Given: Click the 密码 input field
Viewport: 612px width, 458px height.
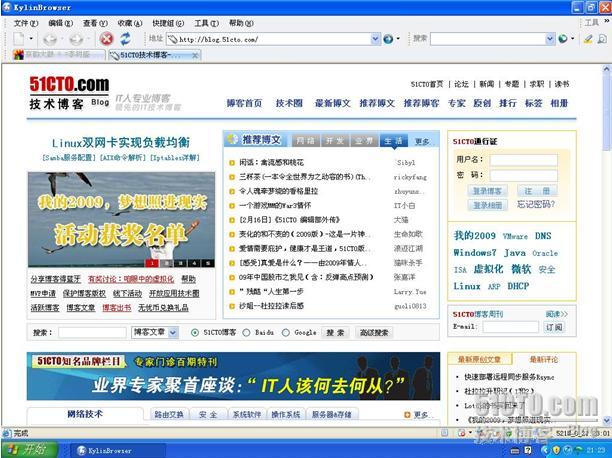Looking at the screenshot, I should tap(523, 175).
